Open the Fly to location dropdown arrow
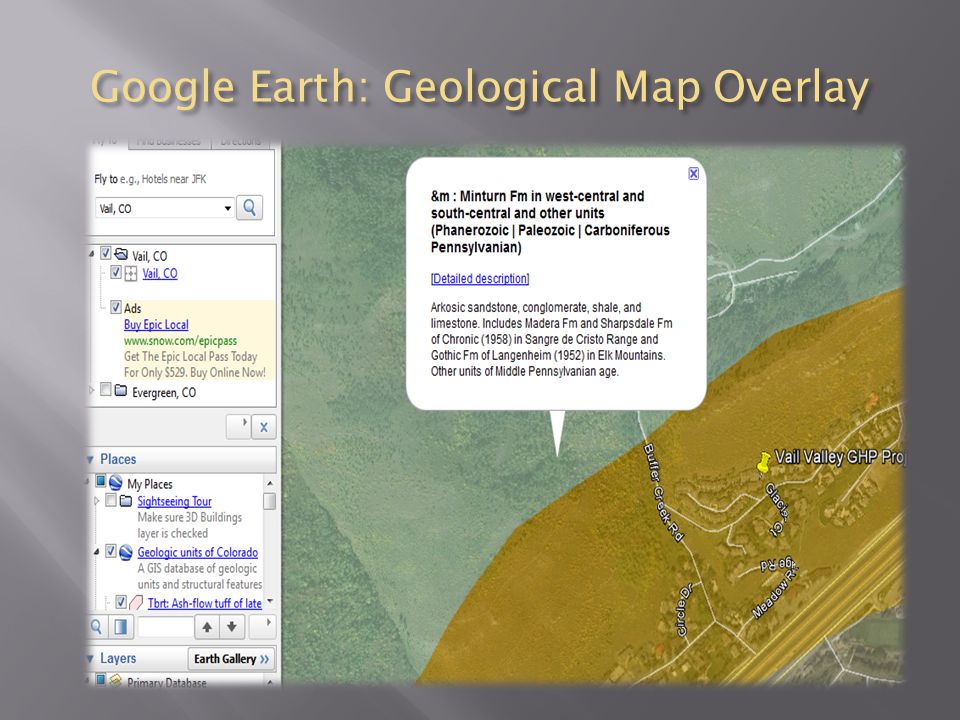960x720 pixels. click(x=228, y=208)
